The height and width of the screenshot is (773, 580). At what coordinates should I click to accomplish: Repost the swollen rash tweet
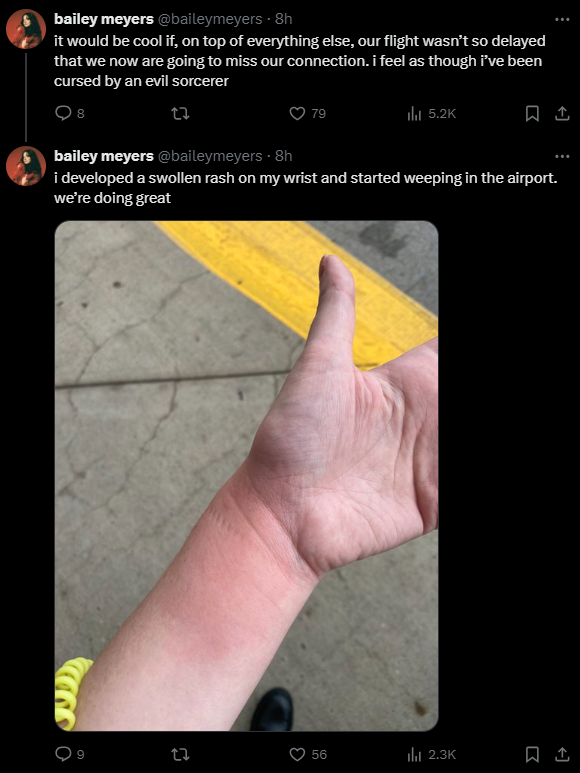tap(180, 754)
